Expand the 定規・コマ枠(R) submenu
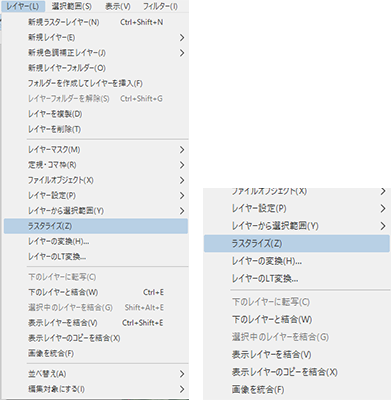 (96, 165)
